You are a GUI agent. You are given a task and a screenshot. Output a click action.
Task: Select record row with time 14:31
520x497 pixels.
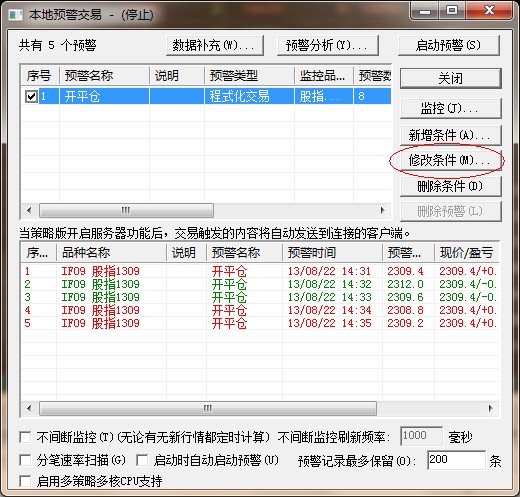(260, 271)
